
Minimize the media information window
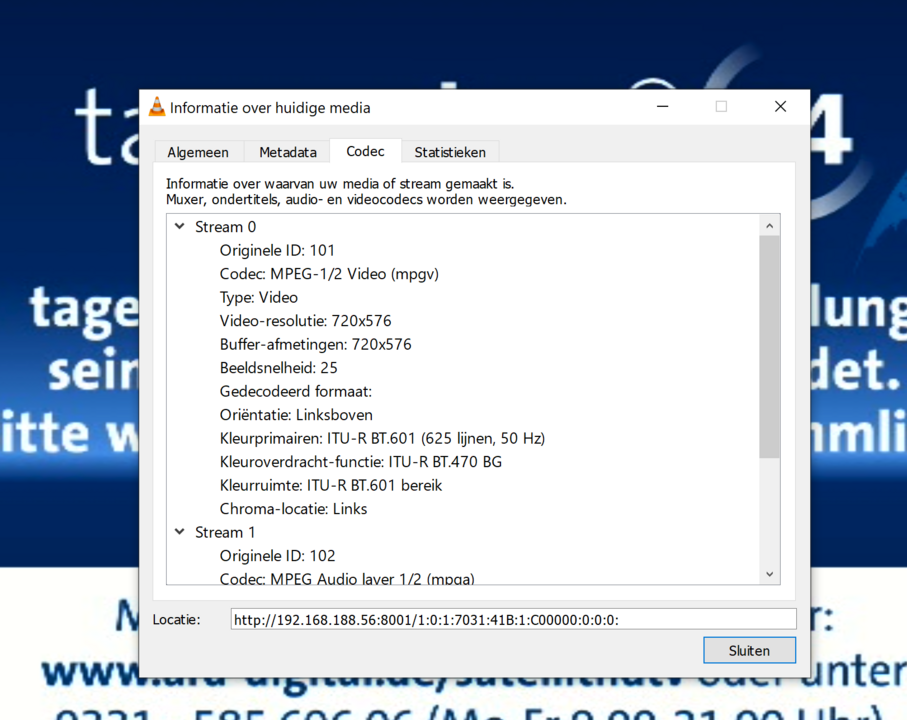pos(662,107)
